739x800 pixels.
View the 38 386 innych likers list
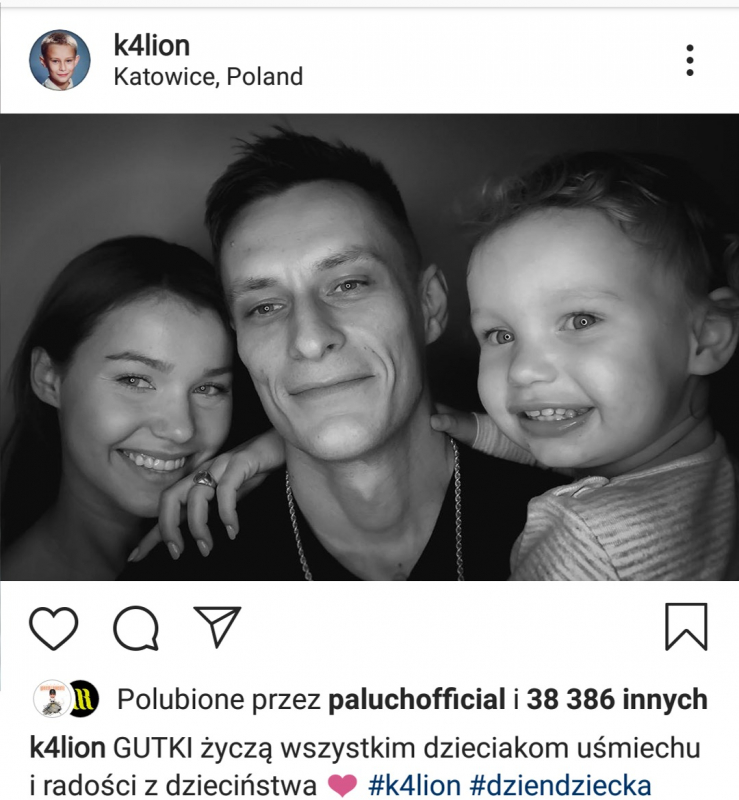(x=617, y=699)
